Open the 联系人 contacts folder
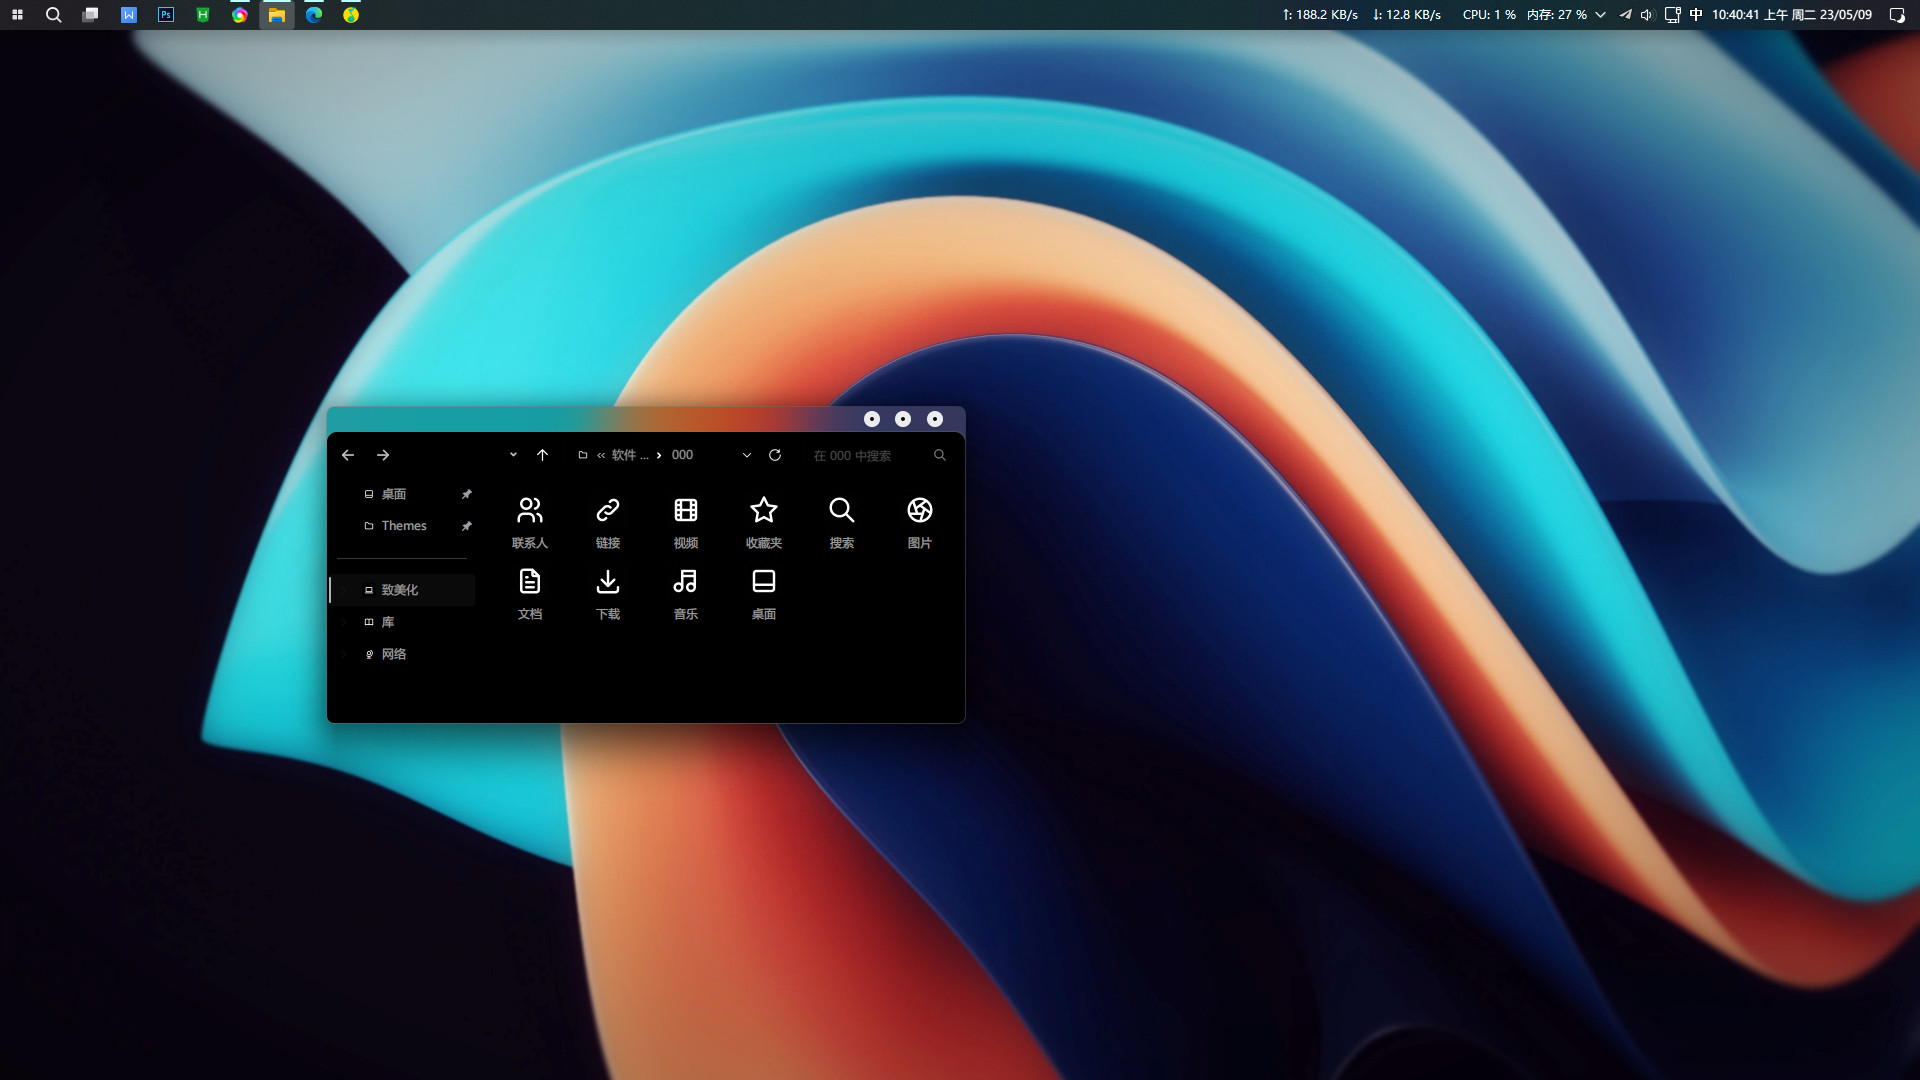The image size is (1920, 1080). pos(529,521)
